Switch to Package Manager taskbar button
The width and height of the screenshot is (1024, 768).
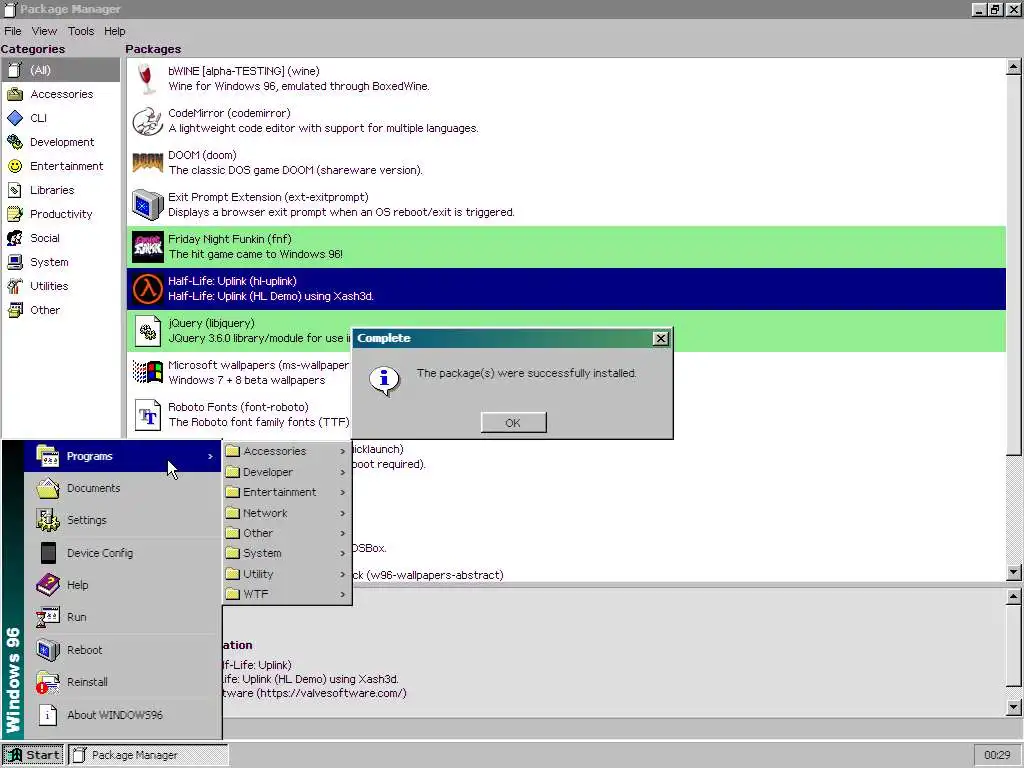point(148,755)
